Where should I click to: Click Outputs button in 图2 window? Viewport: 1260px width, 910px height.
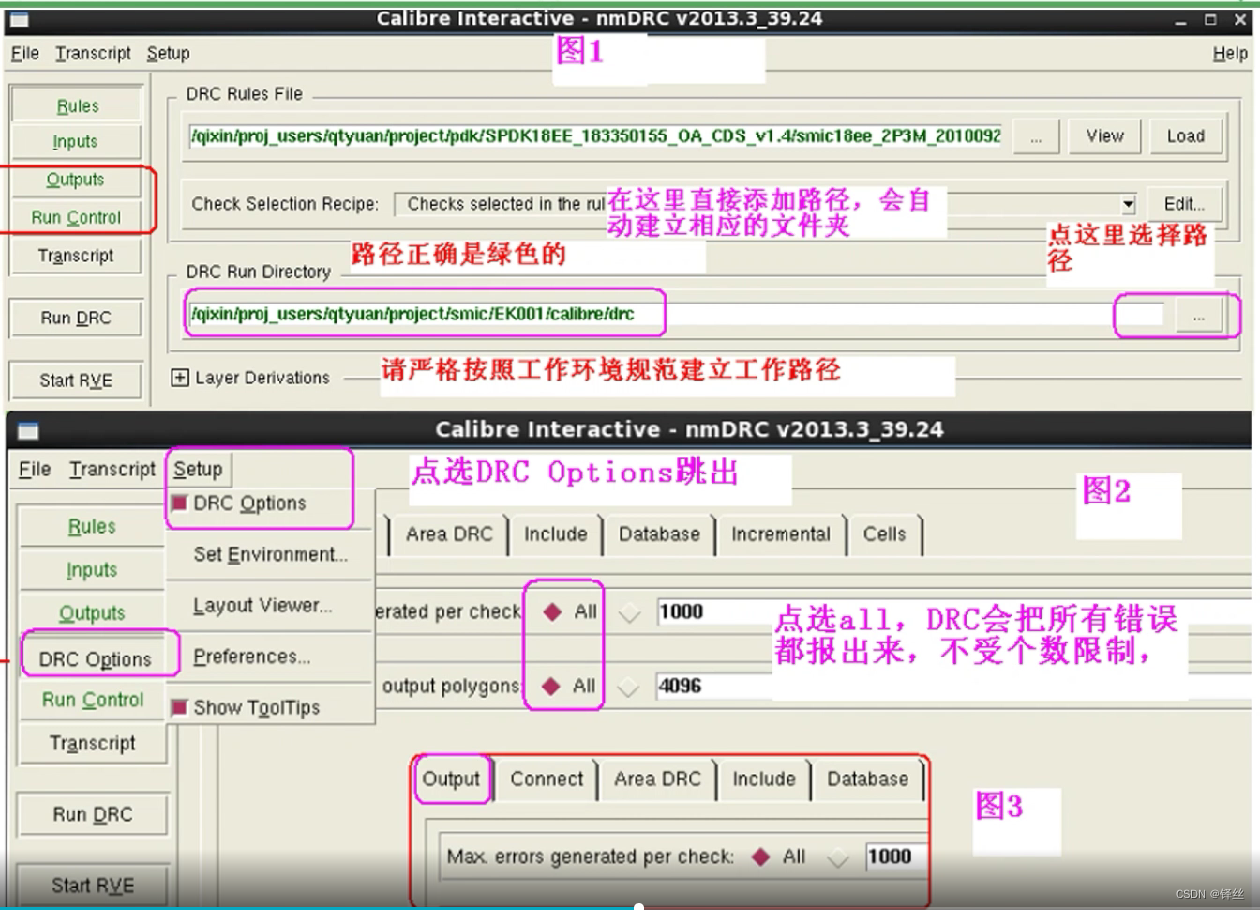(92, 613)
